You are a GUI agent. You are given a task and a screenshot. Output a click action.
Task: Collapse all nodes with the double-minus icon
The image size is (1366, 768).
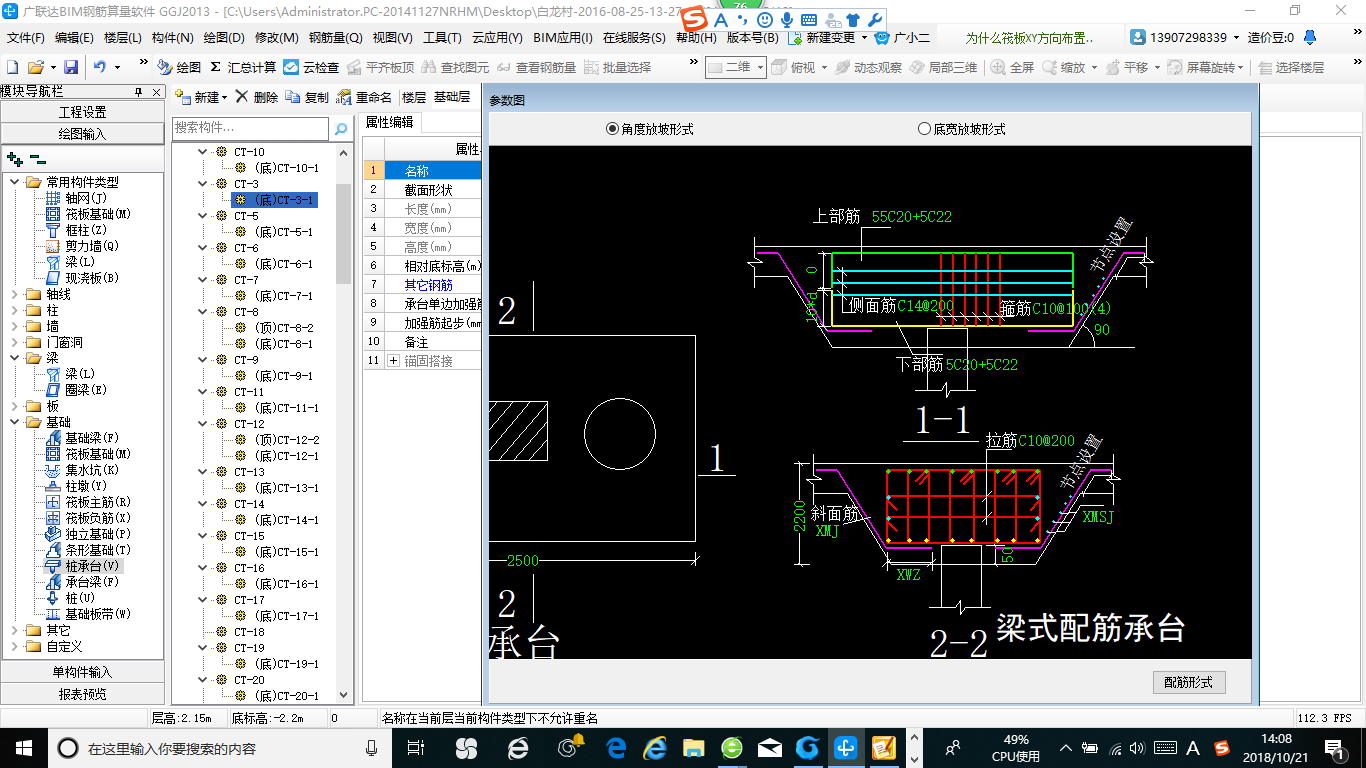click(38, 159)
